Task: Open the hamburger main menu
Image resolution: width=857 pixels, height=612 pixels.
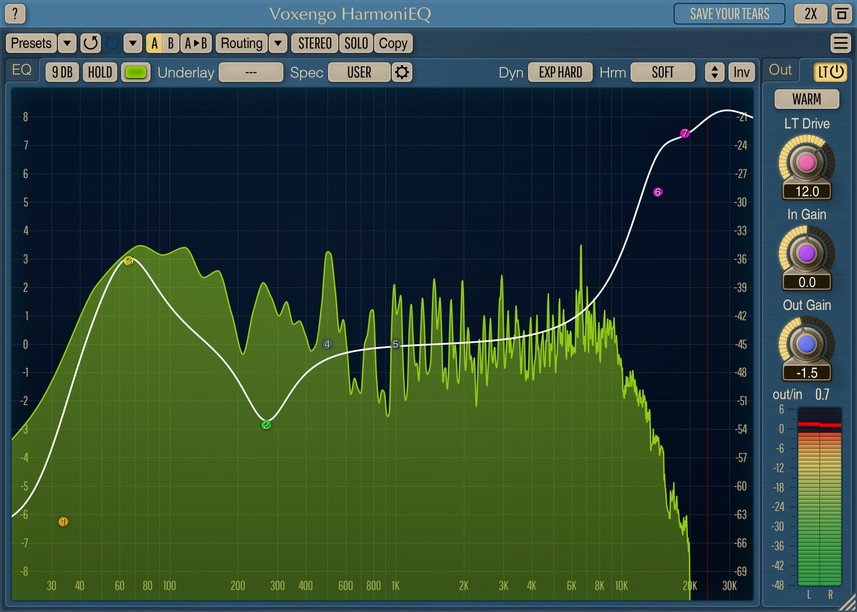Action: [840, 43]
